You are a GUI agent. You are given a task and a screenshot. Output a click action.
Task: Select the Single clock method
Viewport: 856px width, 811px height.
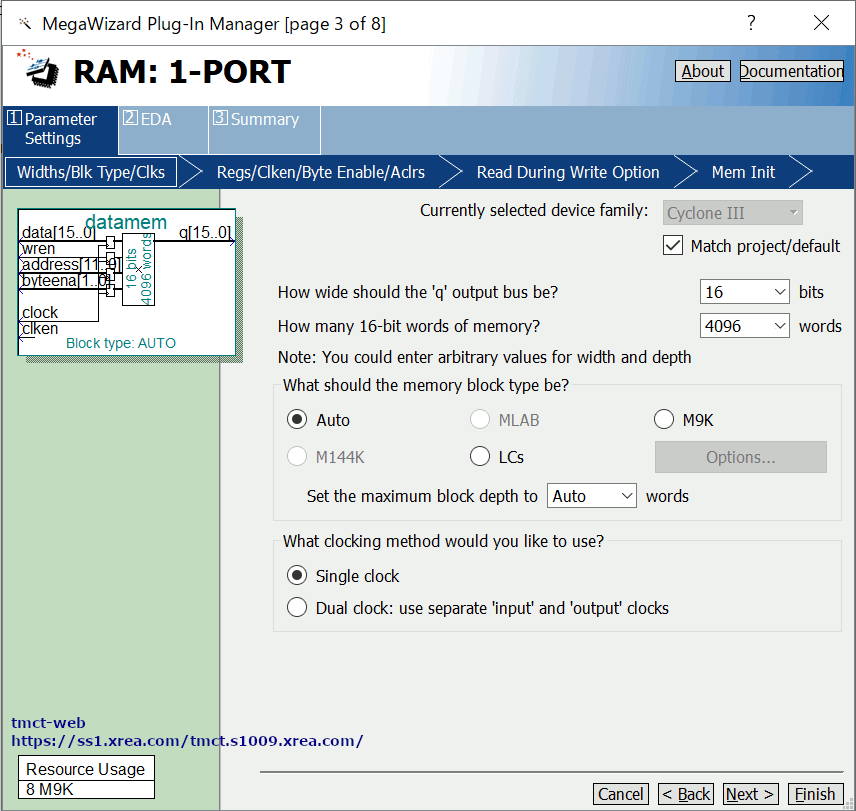297,576
